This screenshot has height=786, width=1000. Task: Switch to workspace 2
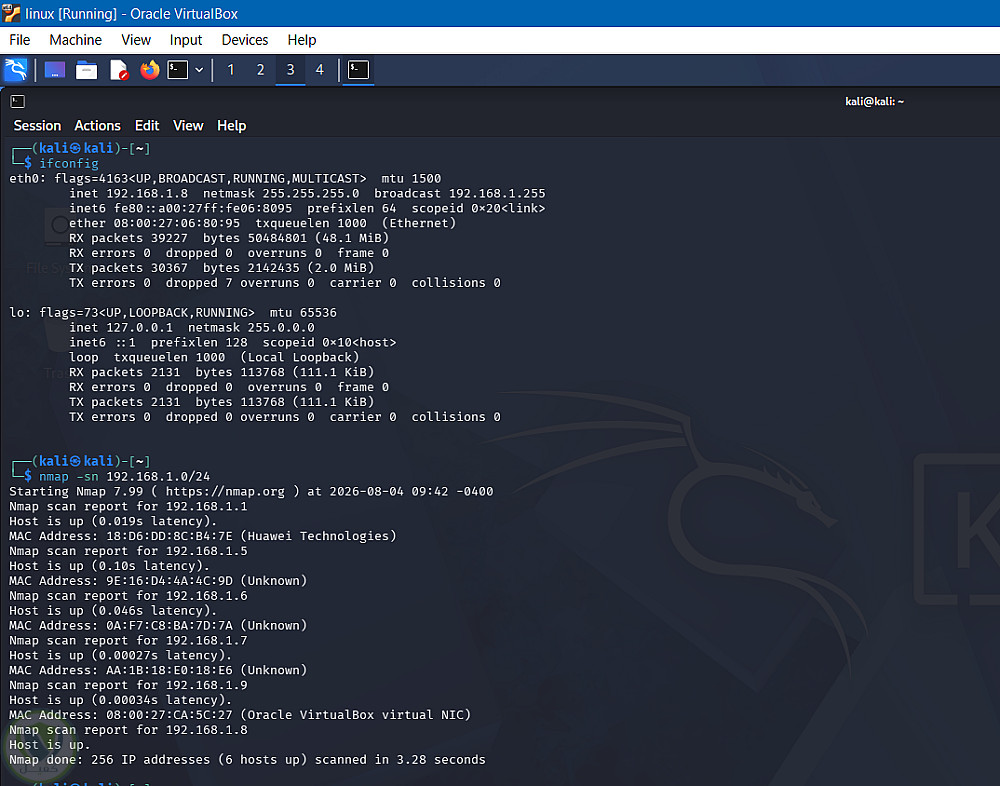click(260, 70)
